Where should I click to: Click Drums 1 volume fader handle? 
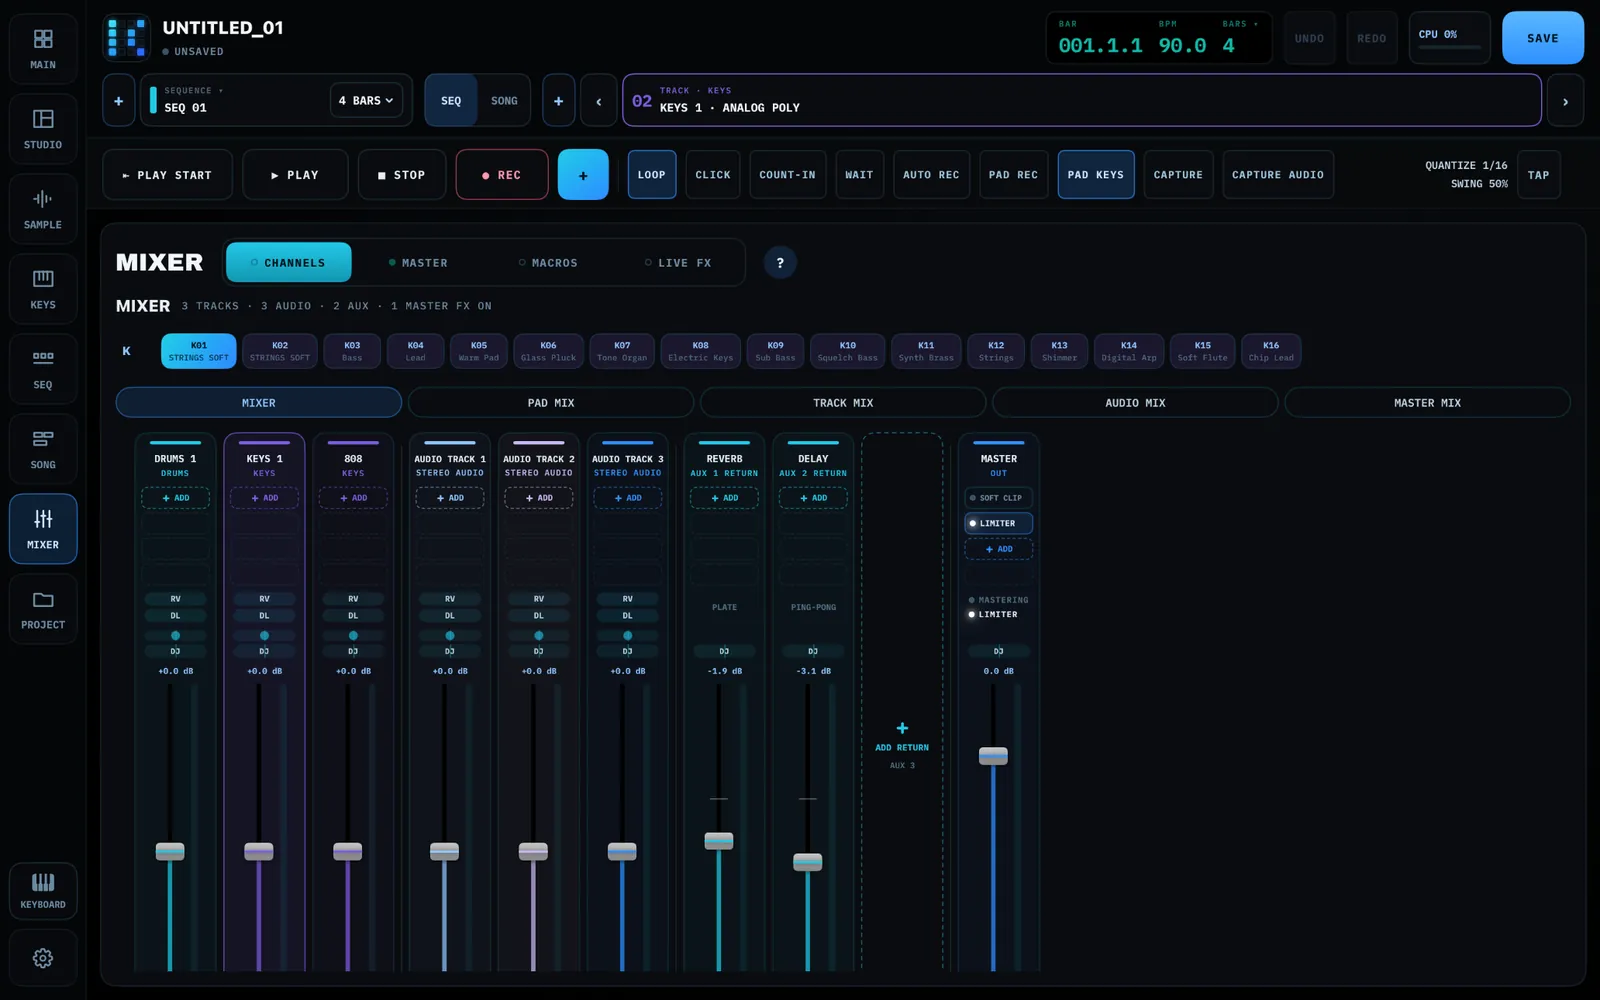[x=170, y=851]
